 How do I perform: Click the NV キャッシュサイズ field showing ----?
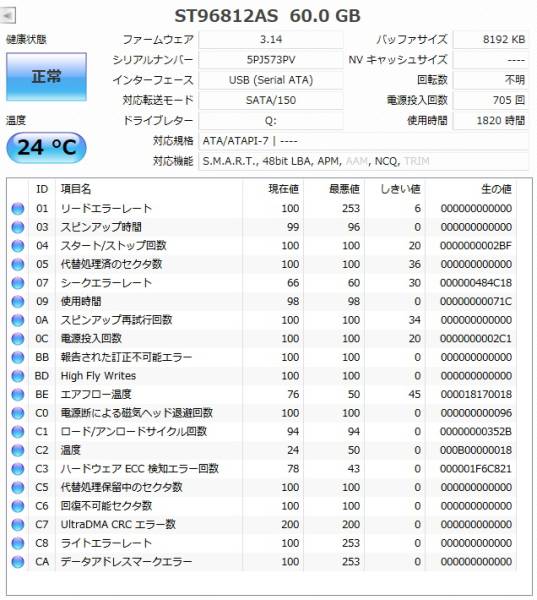tap(491, 60)
